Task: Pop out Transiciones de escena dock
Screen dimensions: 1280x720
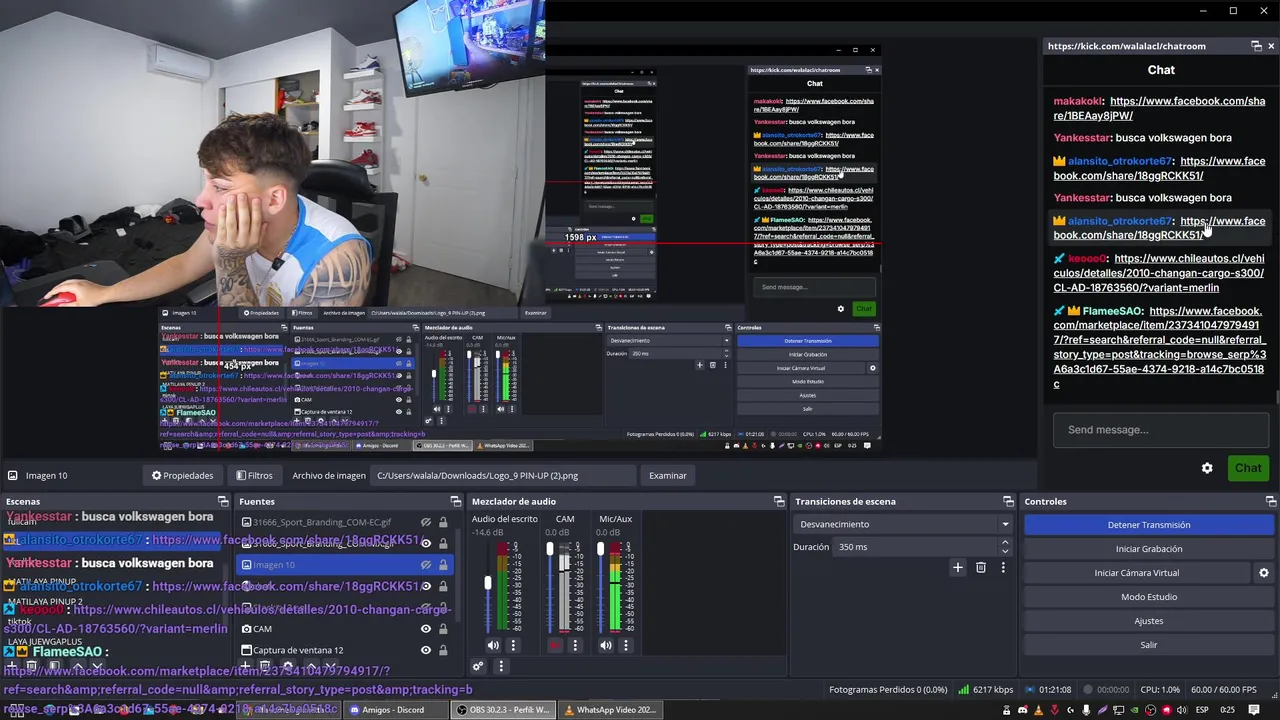Action: [1008, 502]
